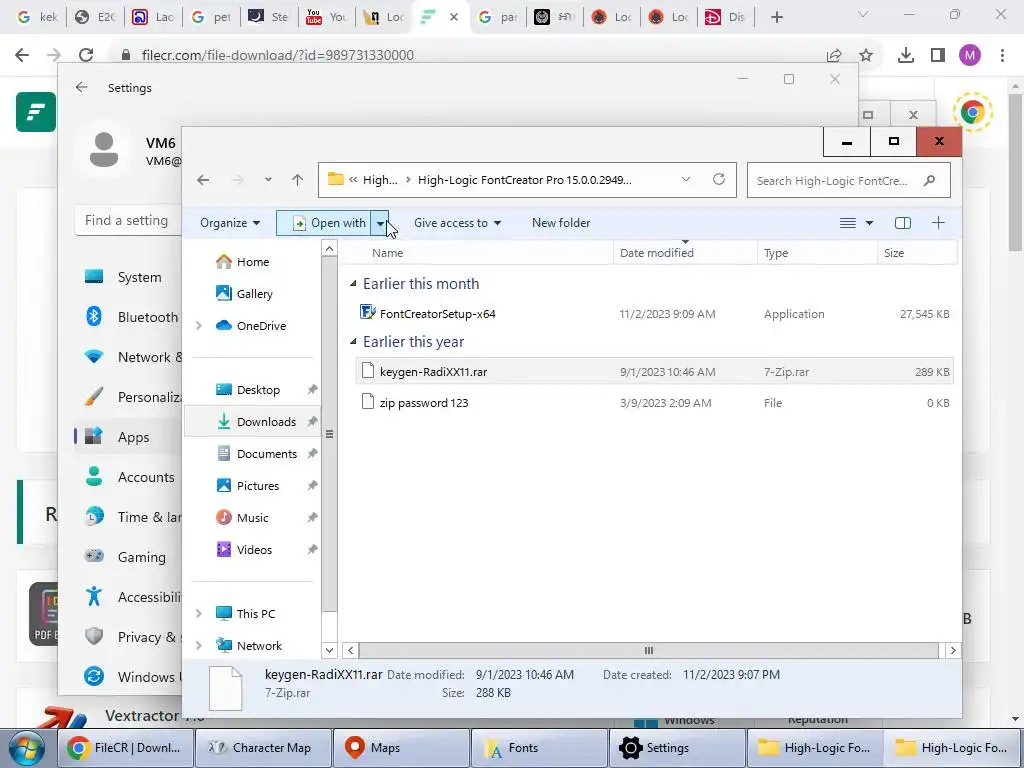Select zip password 123 file
The image size is (1024, 768).
[x=653, y=403]
